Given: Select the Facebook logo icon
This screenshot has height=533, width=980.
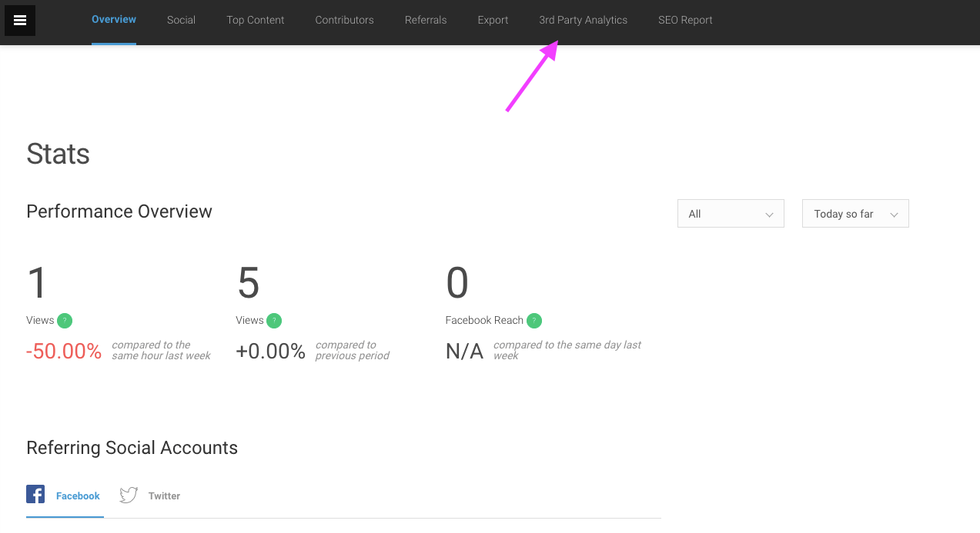Looking at the screenshot, I should (x=36, y=495).
